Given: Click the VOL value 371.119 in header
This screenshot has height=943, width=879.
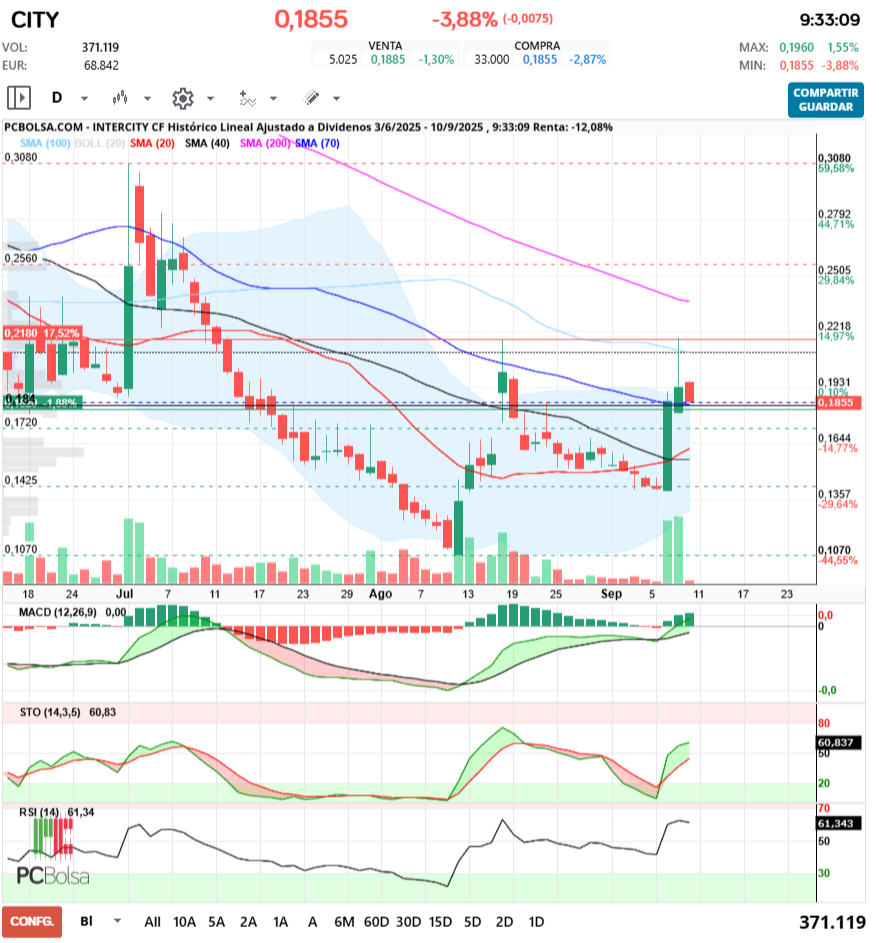Looking at the screenshot, I should pyautogui.click(x=100, y=48).
